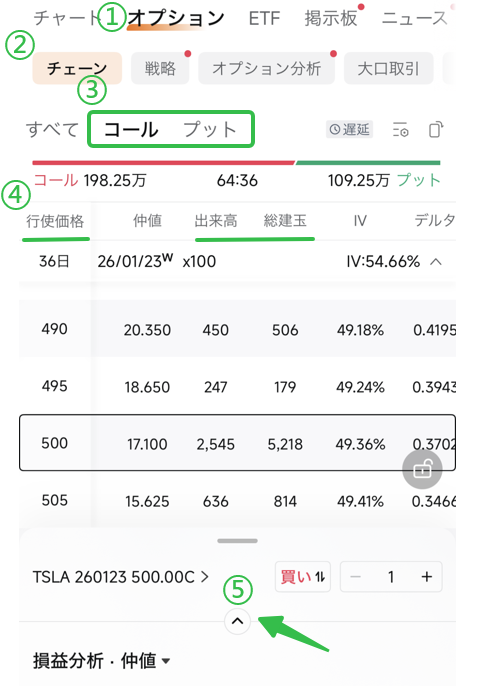Switch to the ETF tab
499x686 pixels.
click(264, 19)
